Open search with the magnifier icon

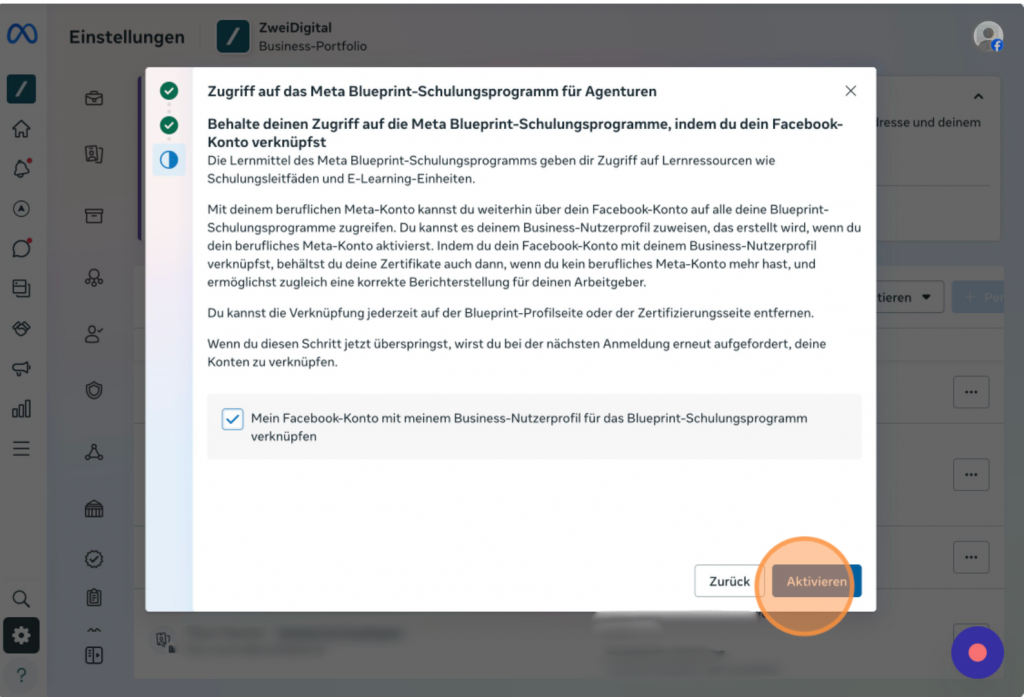pyautogui.click(x=22, y=598)
